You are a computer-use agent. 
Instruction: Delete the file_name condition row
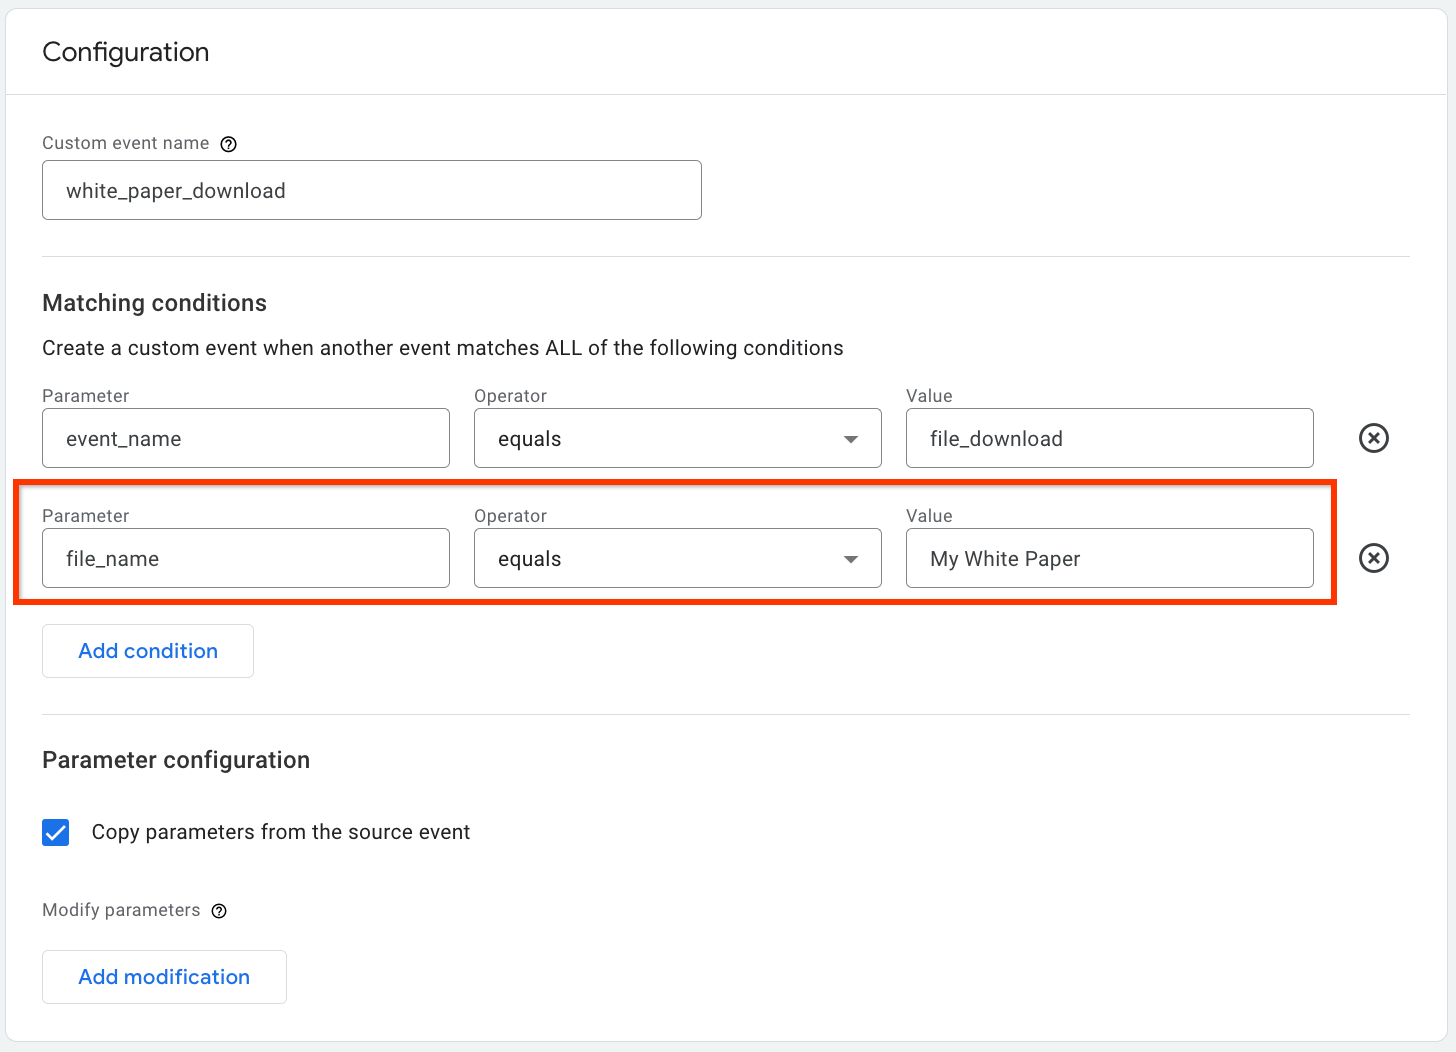click(x=1373, y=558)
